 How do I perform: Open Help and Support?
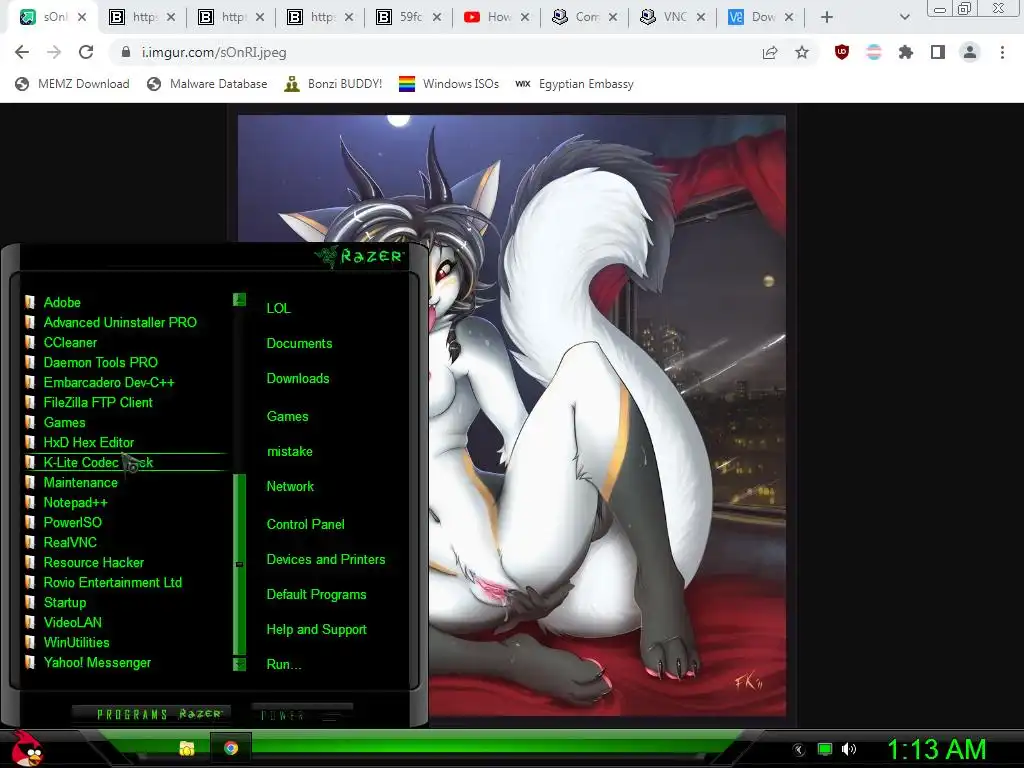pos(317,630)
